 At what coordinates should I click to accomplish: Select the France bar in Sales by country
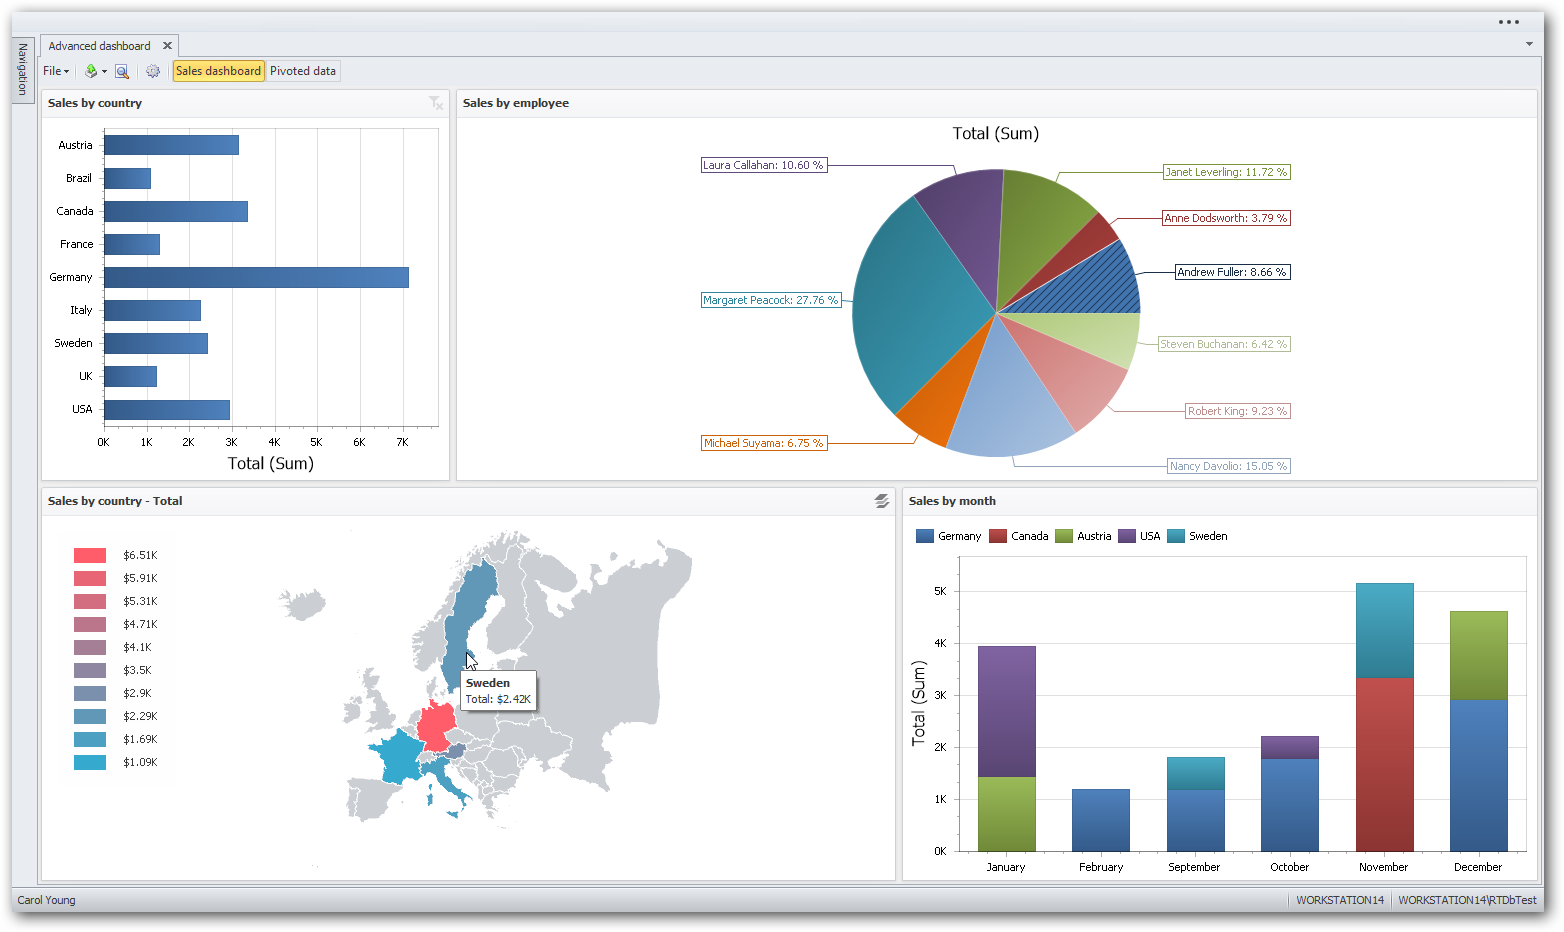[x=132, y=244]
